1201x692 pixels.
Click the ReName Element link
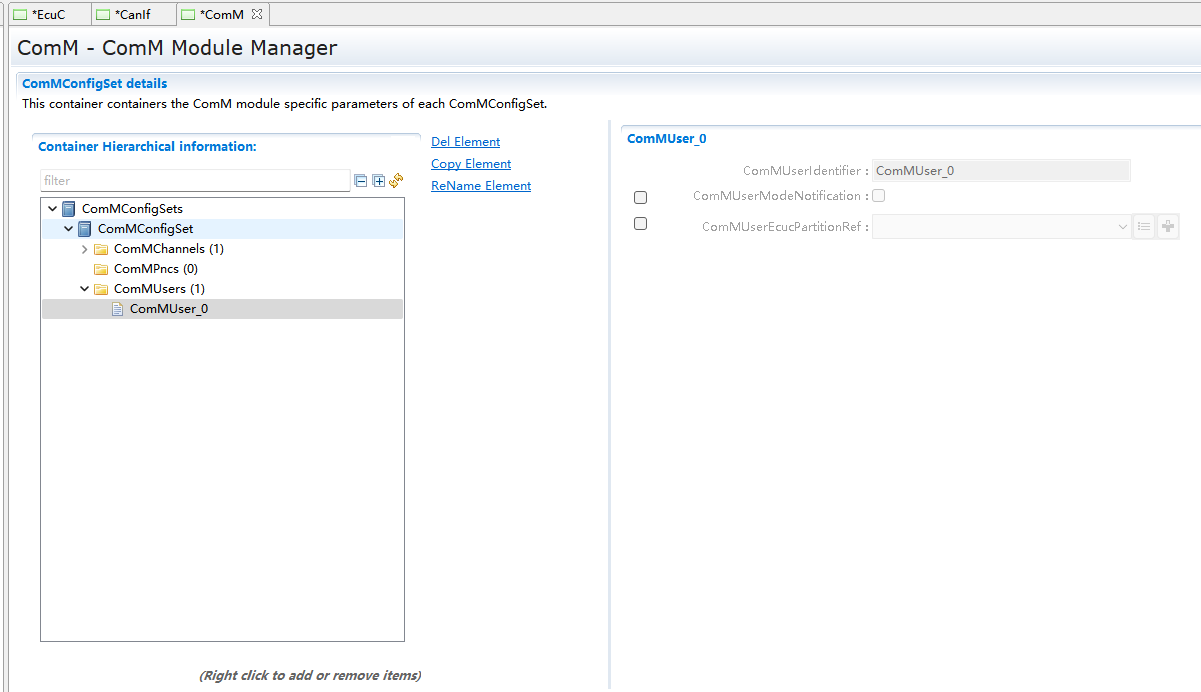pos(481,186)
